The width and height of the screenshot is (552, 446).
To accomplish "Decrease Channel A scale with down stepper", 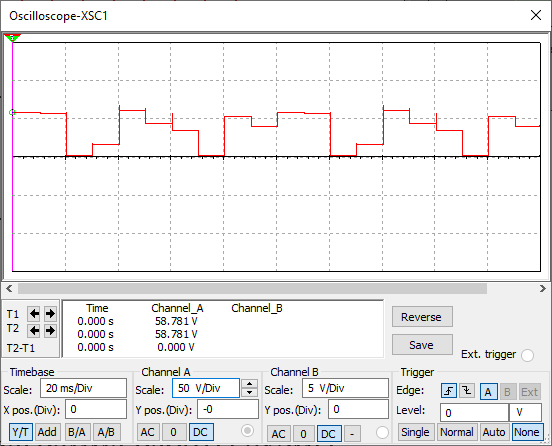I will (x=250, y=392).
